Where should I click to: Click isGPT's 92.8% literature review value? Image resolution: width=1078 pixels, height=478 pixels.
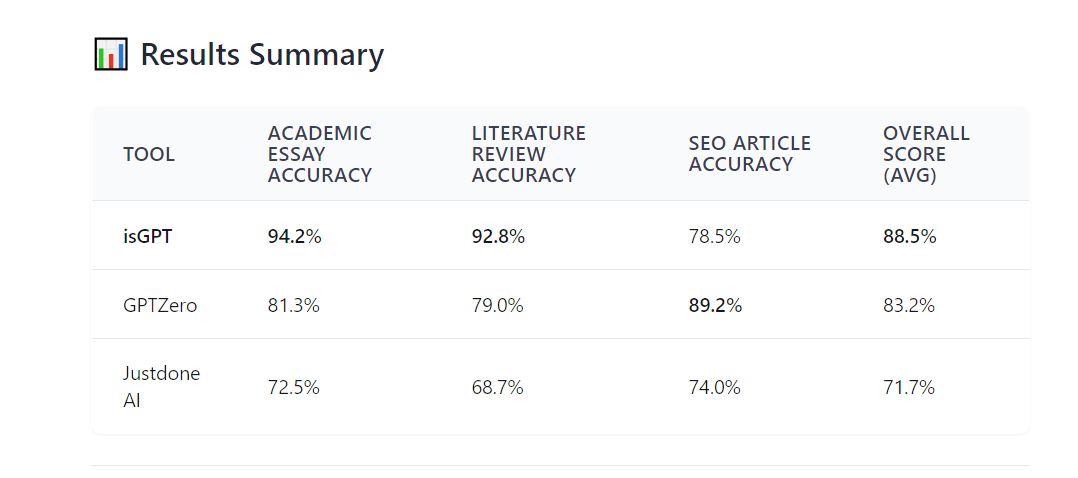coord(498,236)
